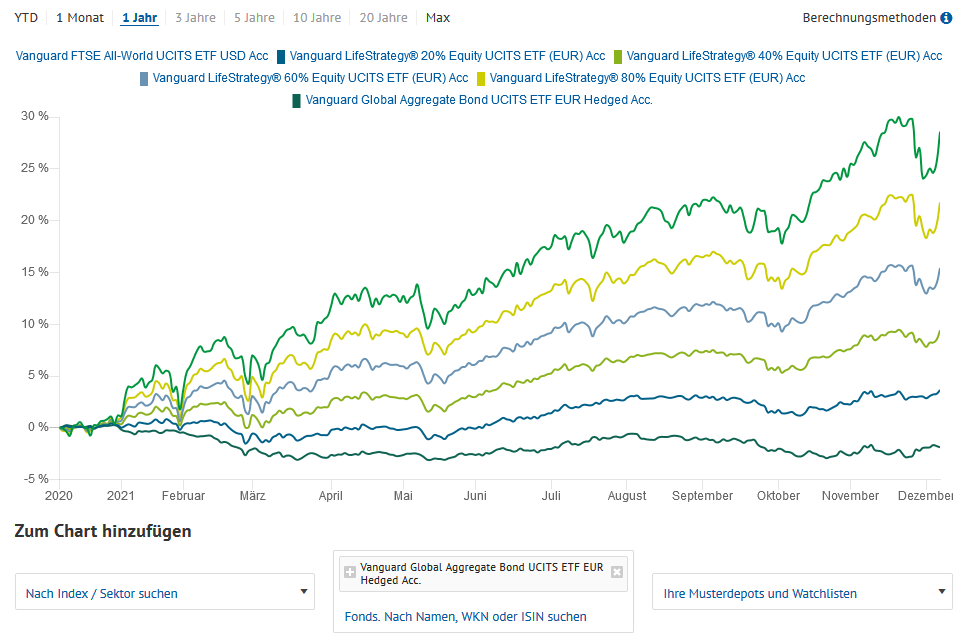Image resolution: width=962 pixels, height=633 pixels.
Task: Click the Berechnungsmethoden info icon
Action: 946,18
